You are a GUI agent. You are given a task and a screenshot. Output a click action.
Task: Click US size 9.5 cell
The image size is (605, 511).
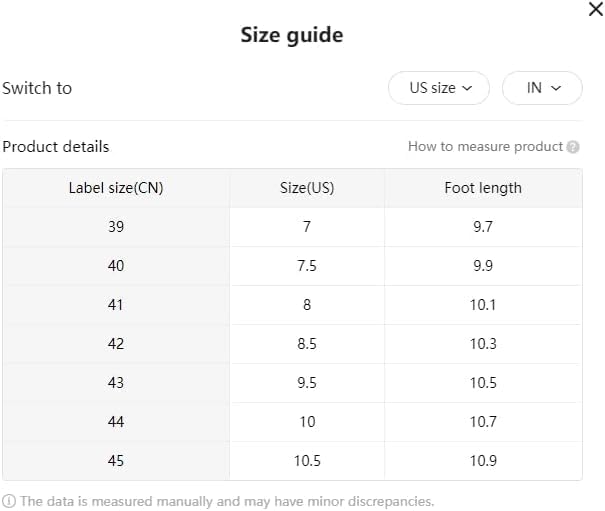click(x=307, y=382)
